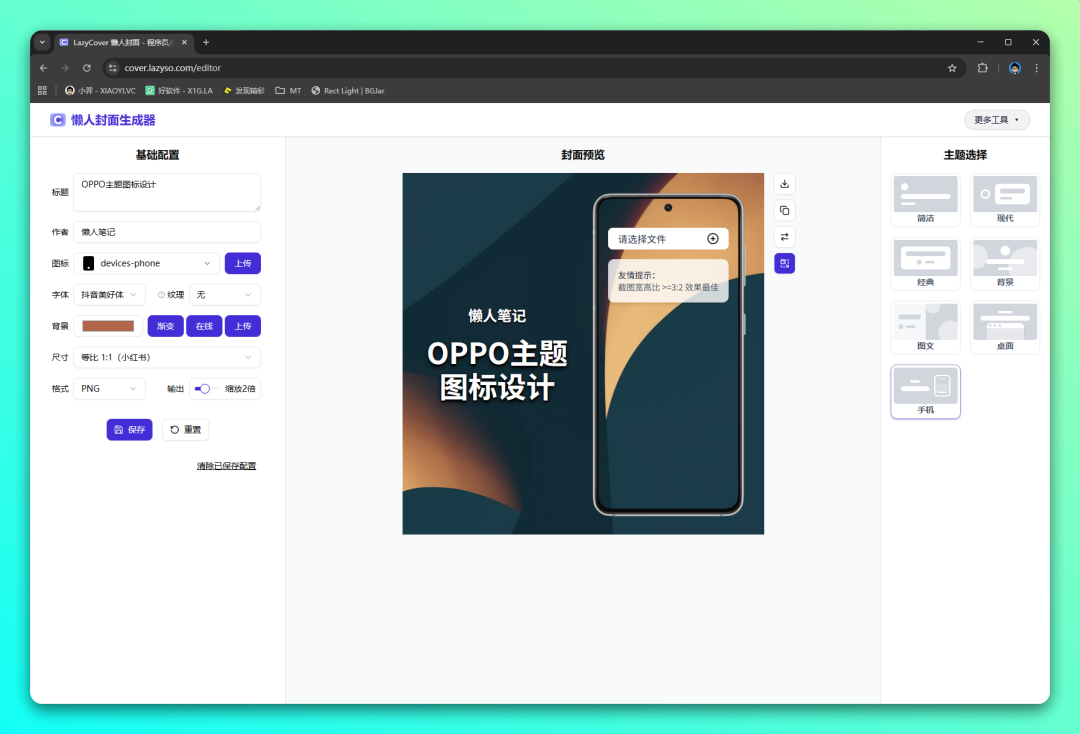
Task: Open the 小羿 - XIAOYI.VC bookmark
Action: coord(101,91)
